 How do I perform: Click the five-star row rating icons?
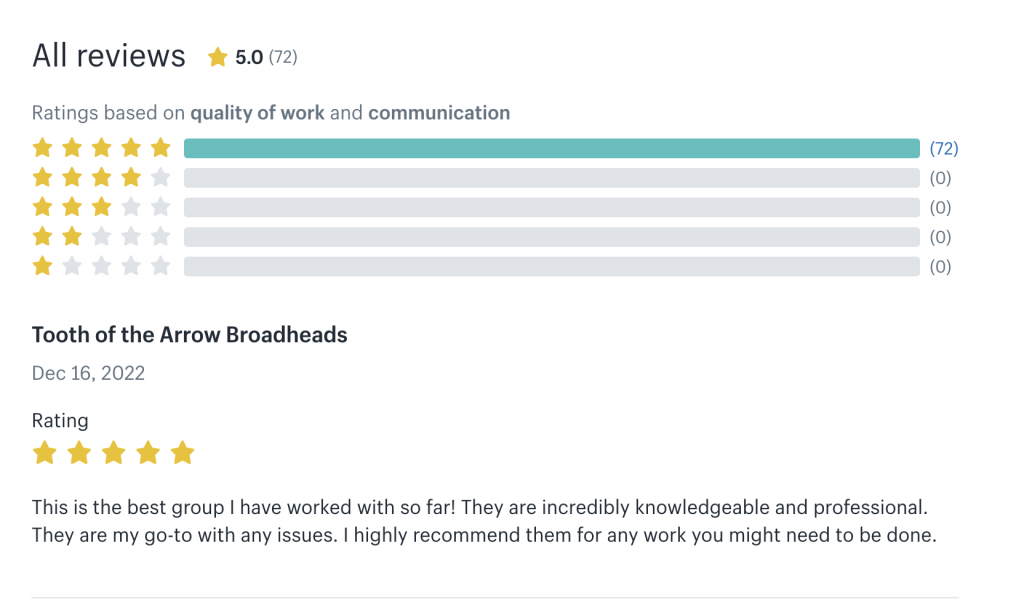click(101, 149)
